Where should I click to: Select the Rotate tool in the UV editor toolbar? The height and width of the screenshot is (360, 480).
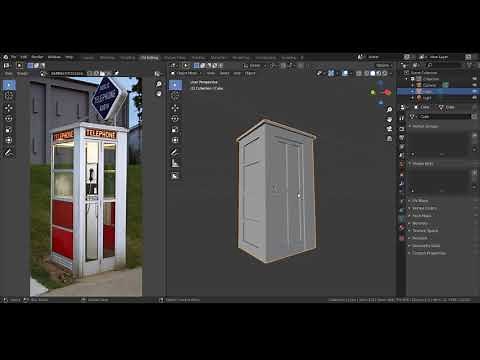[9, 119]
